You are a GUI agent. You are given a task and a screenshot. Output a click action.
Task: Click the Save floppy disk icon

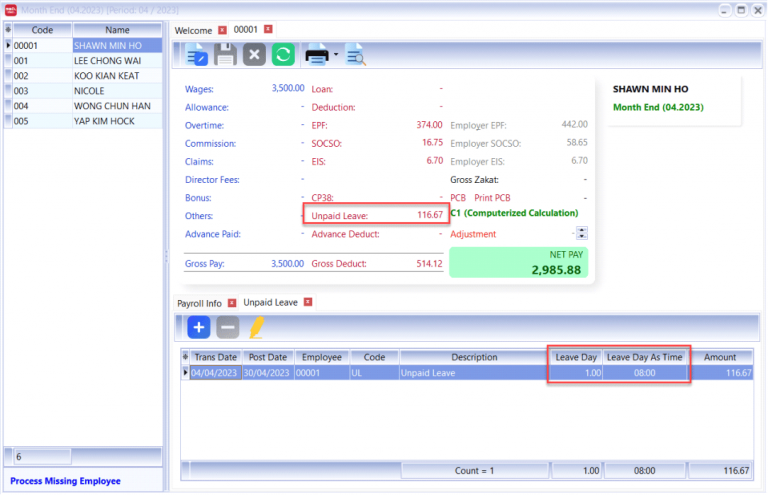point(225,55)
